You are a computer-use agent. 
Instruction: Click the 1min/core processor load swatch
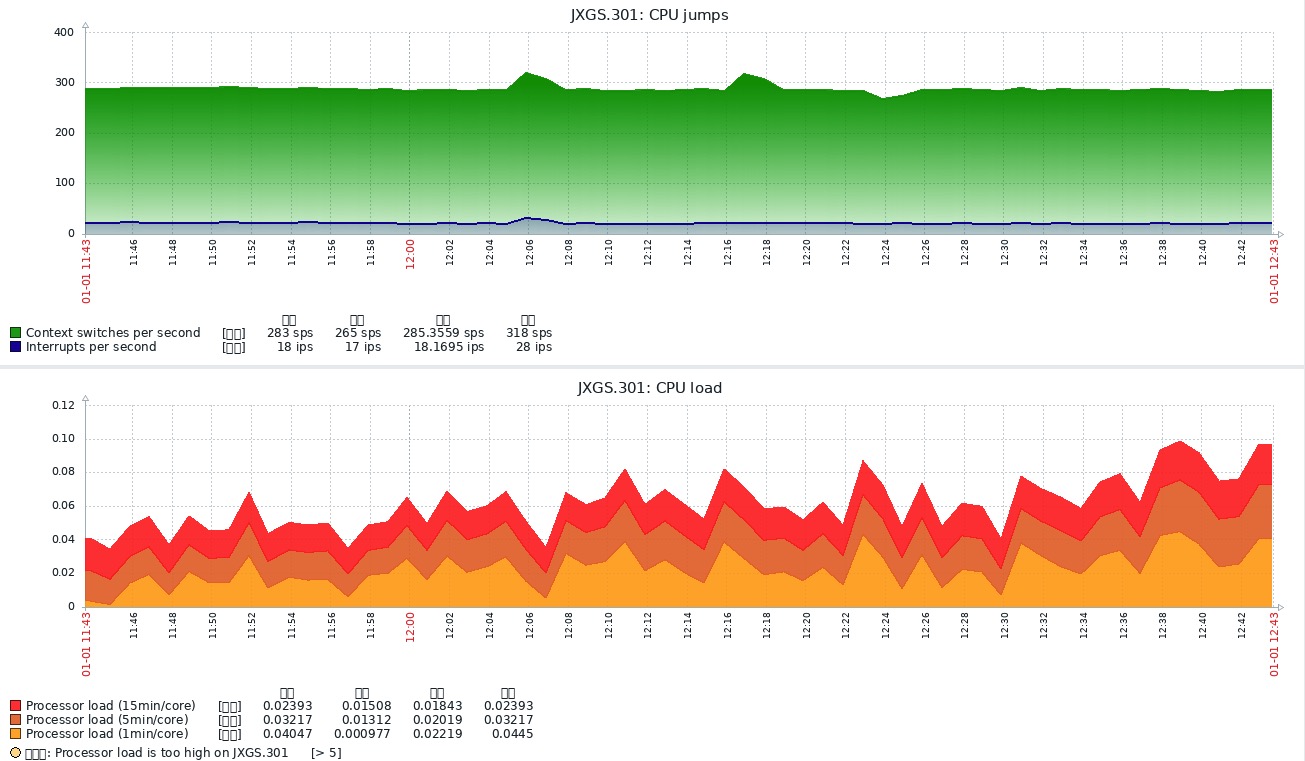[x=15, y=734]
